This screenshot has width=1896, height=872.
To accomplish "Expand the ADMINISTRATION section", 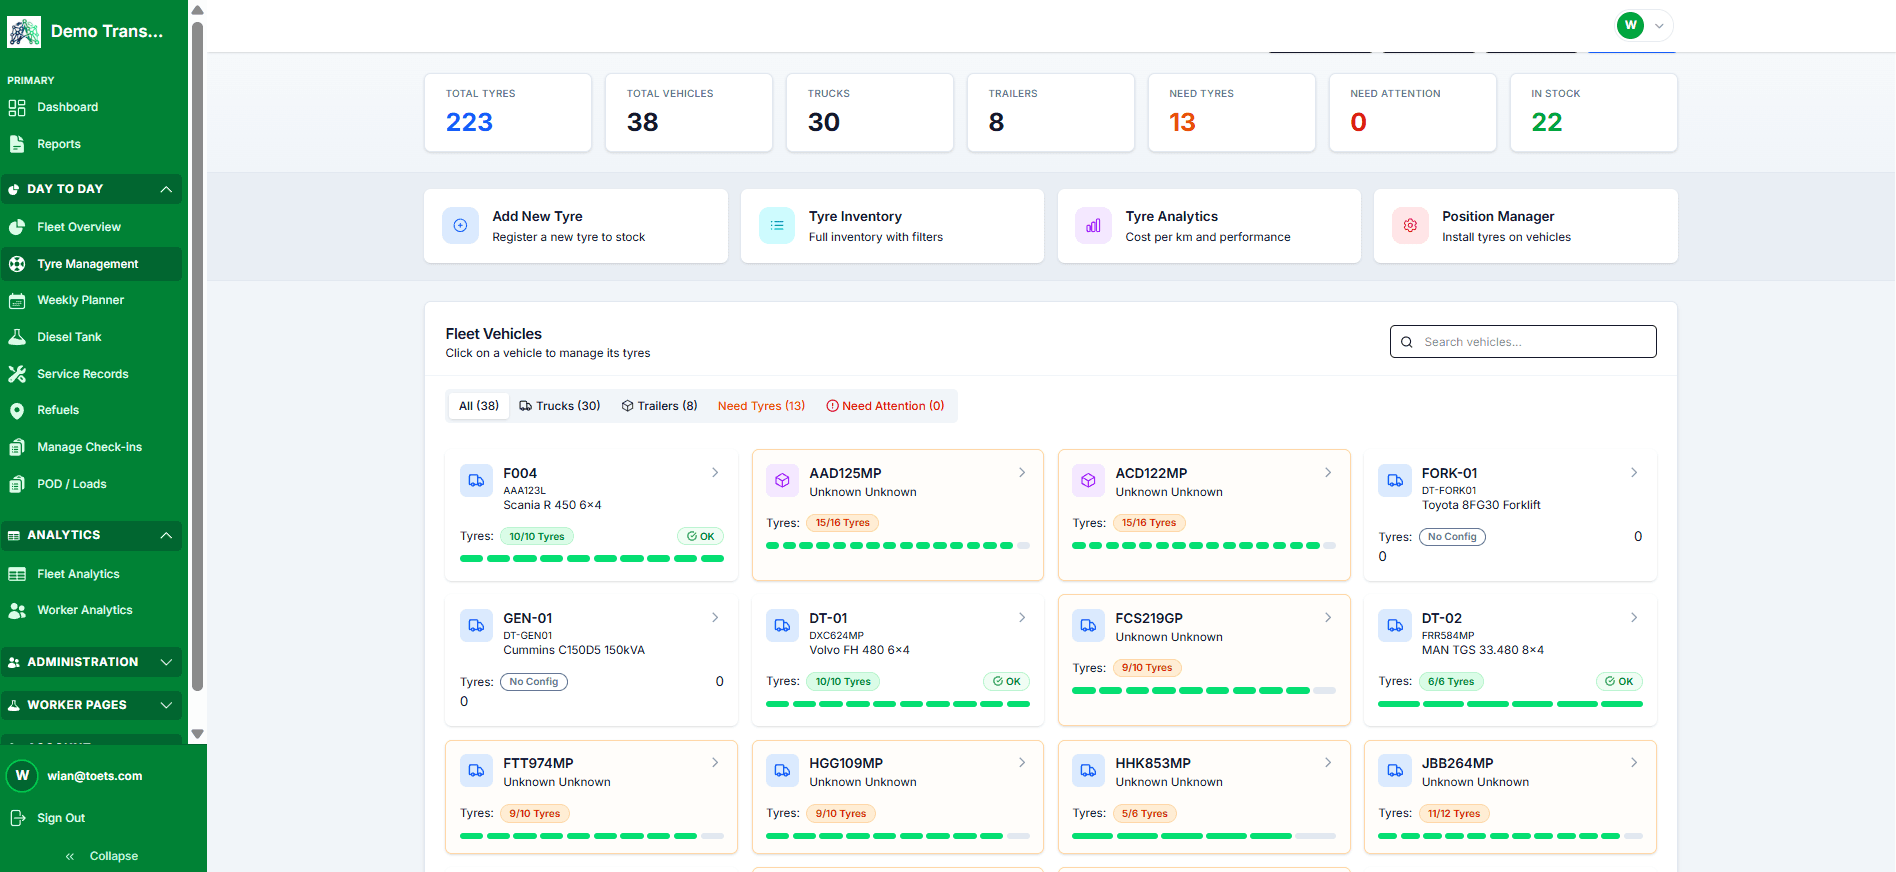I will [x=92, y=662].
